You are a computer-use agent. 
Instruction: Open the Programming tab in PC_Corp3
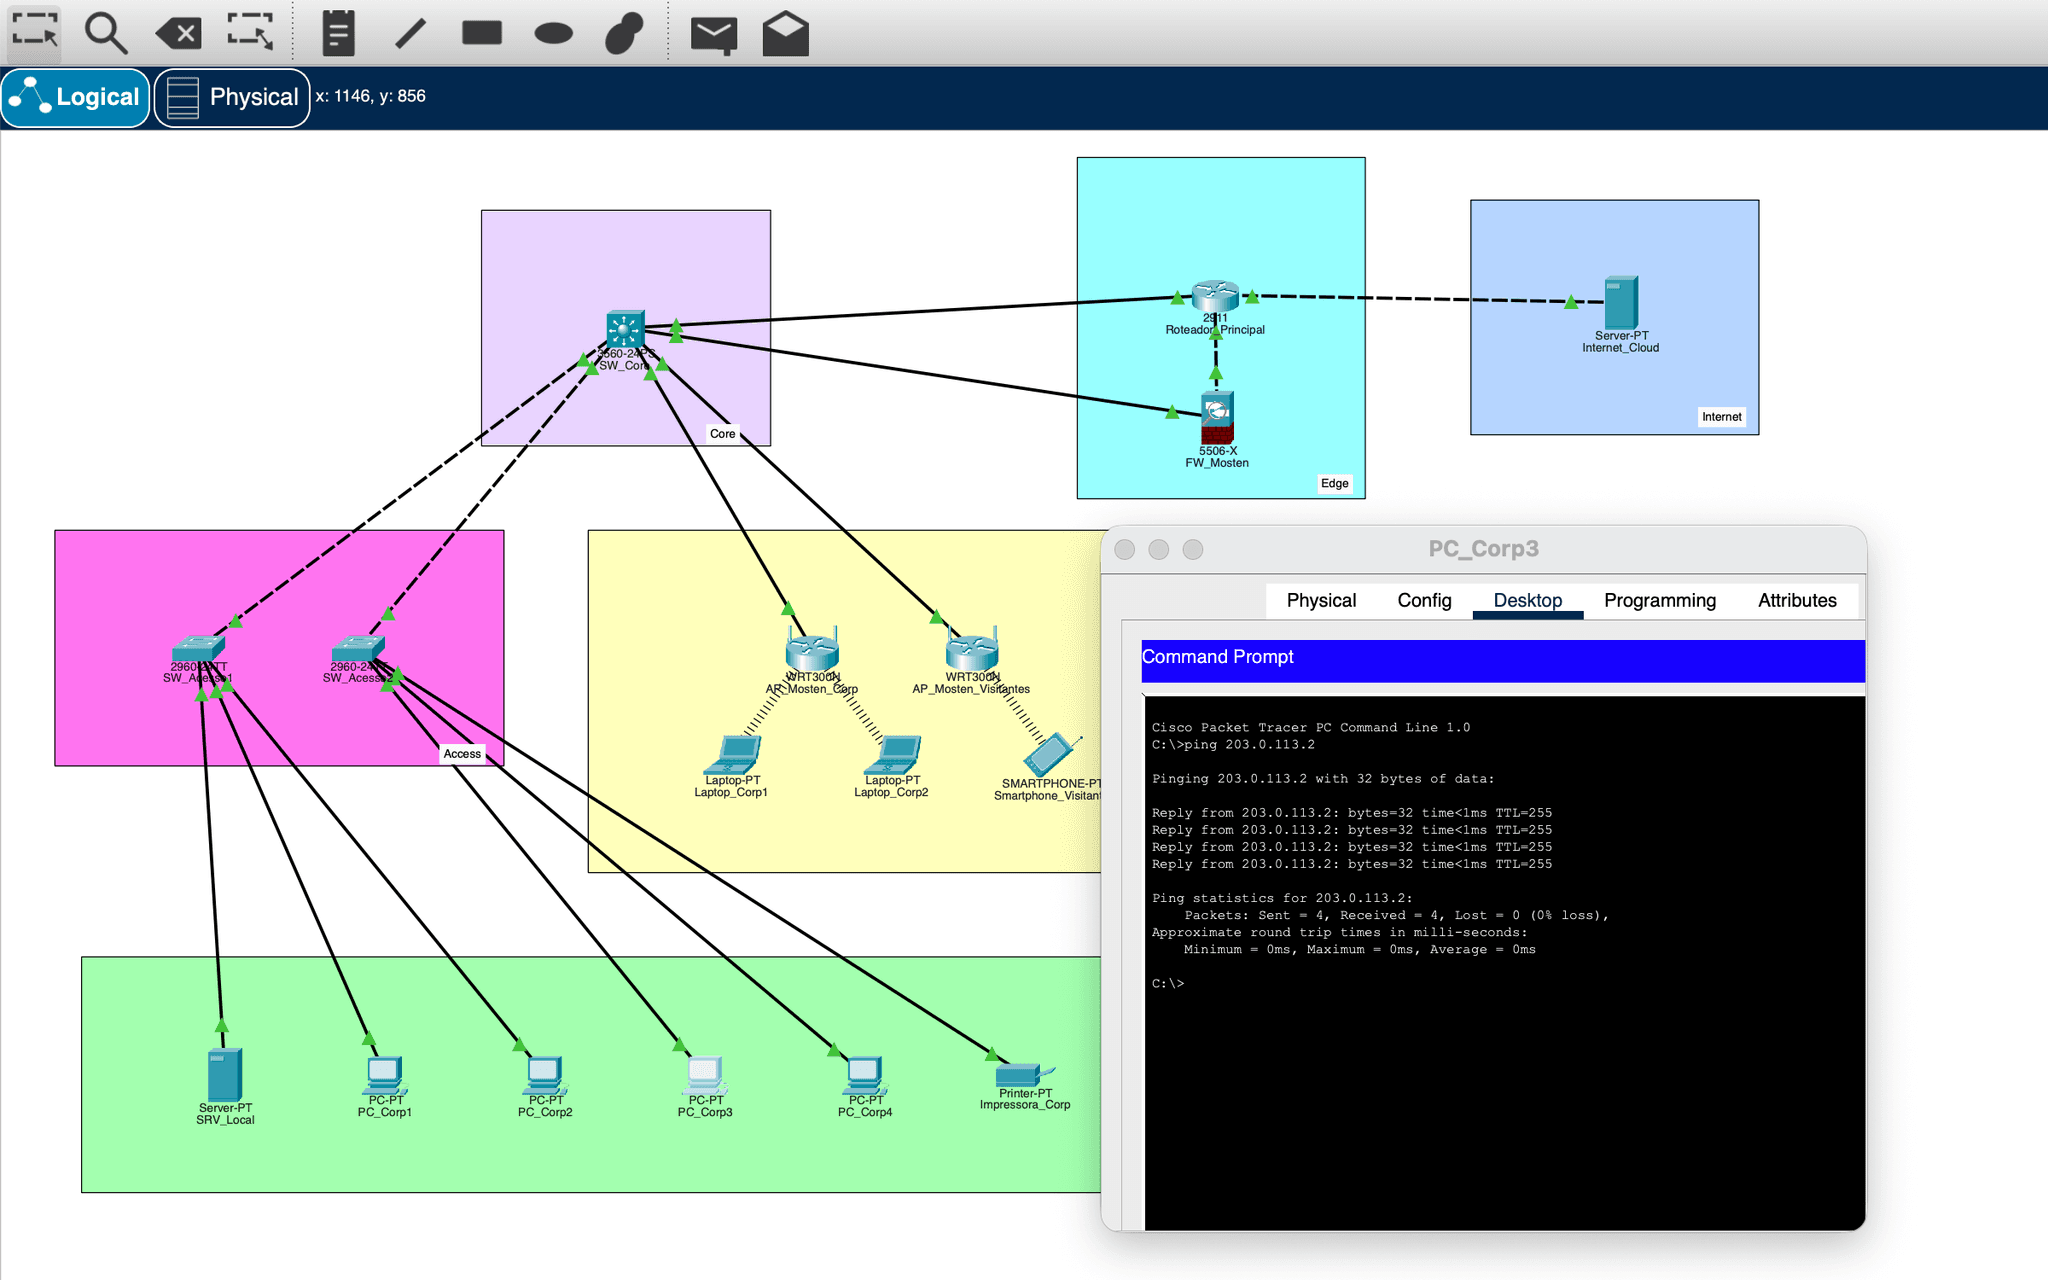coord(1660,600)
